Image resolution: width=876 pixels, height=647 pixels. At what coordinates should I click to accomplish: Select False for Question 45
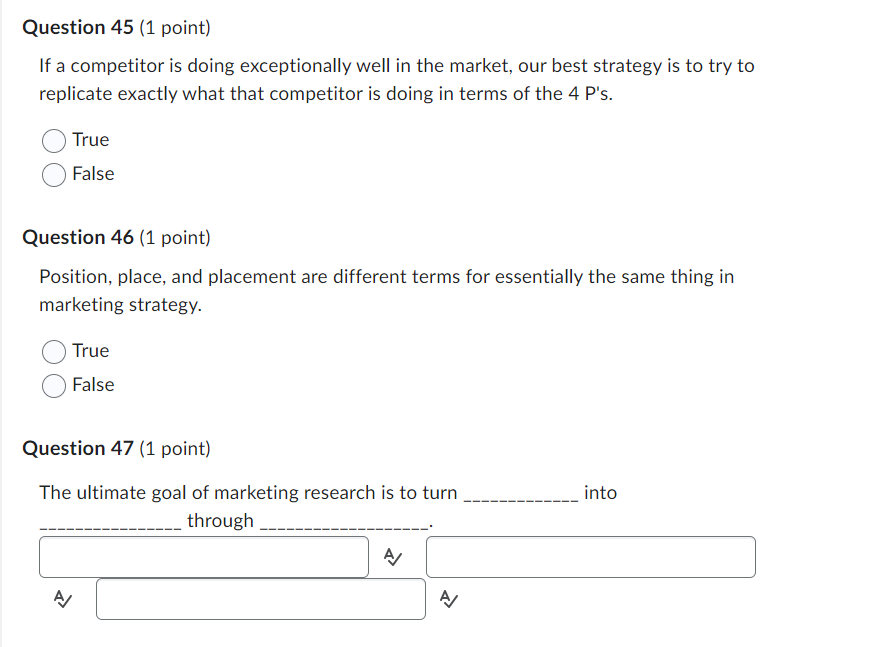pos(54,174)
